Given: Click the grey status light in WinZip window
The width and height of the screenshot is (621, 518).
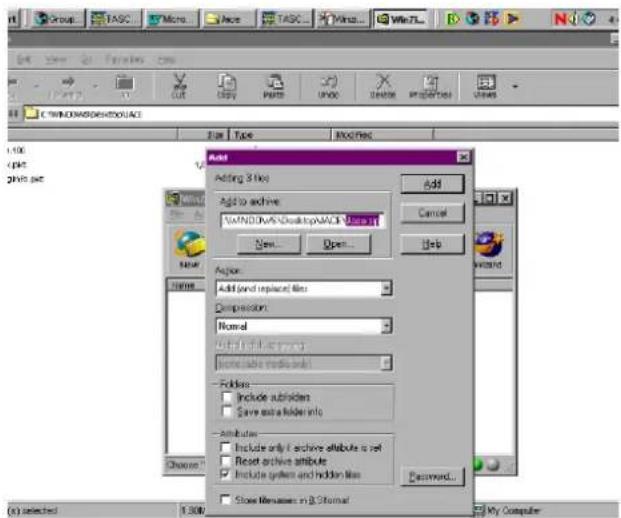Looking at the screenshot, I should click(493, 465).
